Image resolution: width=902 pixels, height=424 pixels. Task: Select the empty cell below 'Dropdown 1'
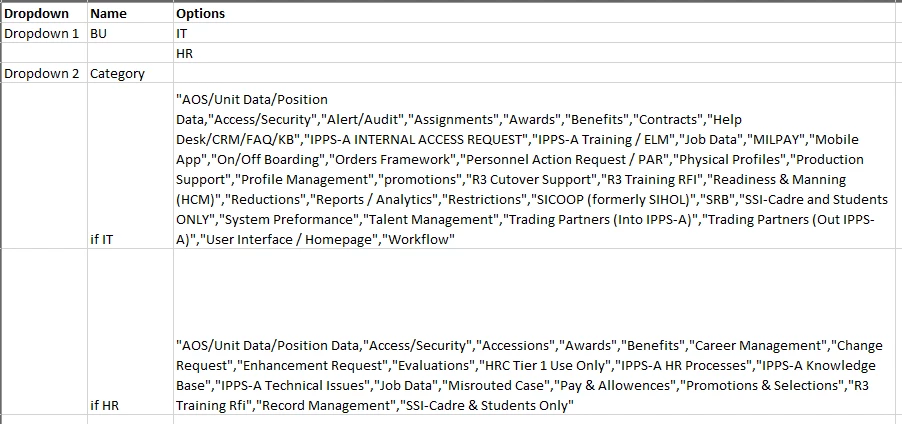[44, 53]
